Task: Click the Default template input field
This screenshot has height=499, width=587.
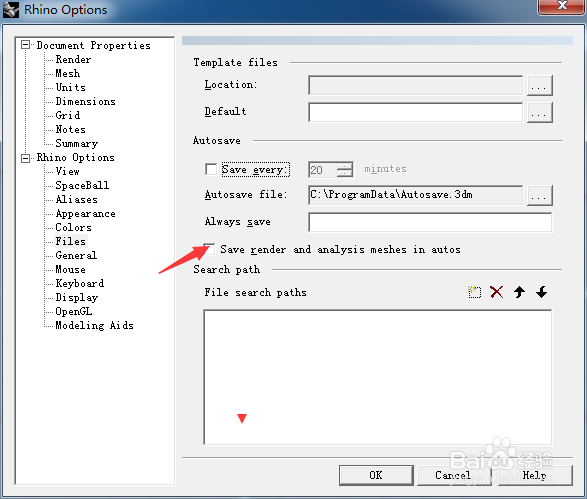Action: click(416, 112)
